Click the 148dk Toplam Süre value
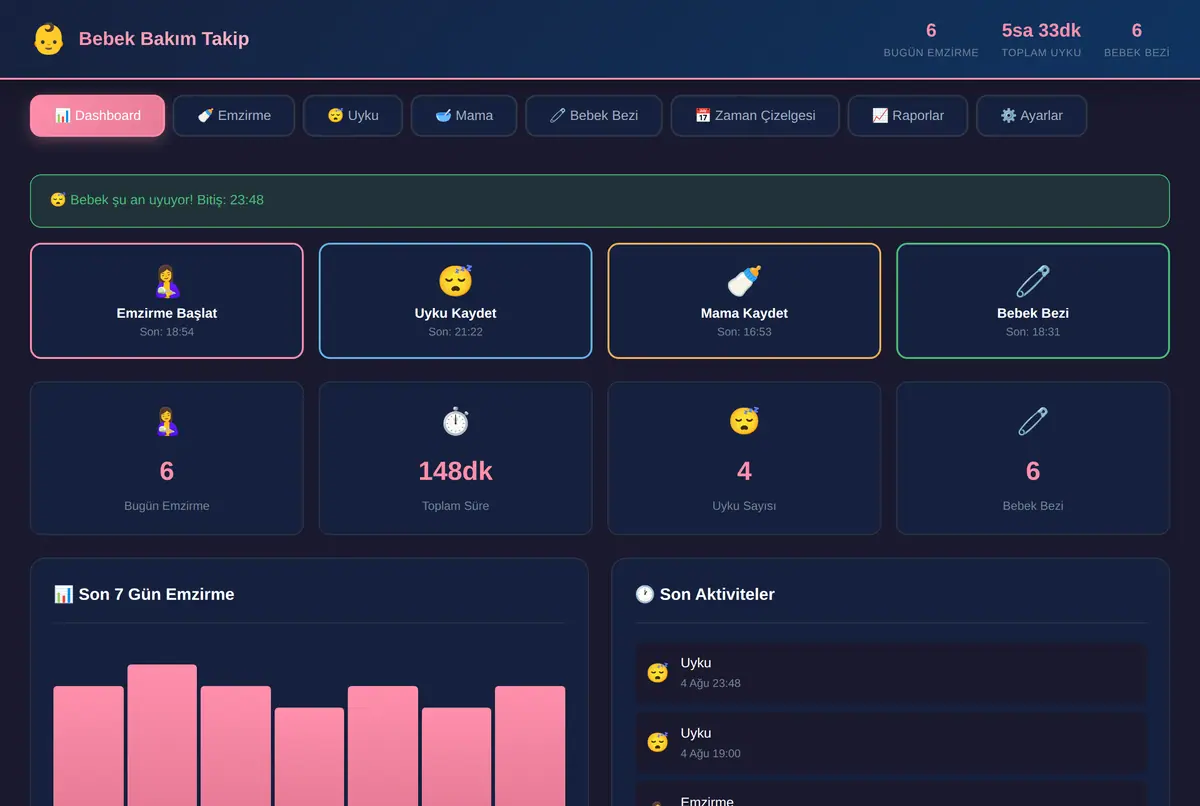Viewport: 1200px width, 806px height. (x=455, y=471)
